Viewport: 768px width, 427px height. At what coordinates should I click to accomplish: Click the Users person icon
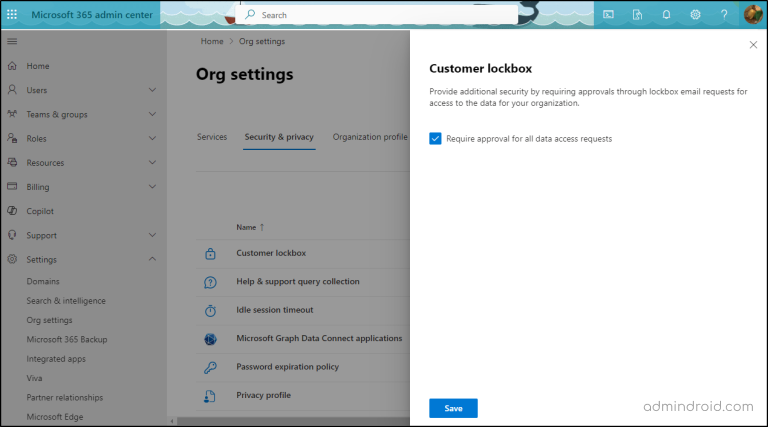[x=12, y=90]
